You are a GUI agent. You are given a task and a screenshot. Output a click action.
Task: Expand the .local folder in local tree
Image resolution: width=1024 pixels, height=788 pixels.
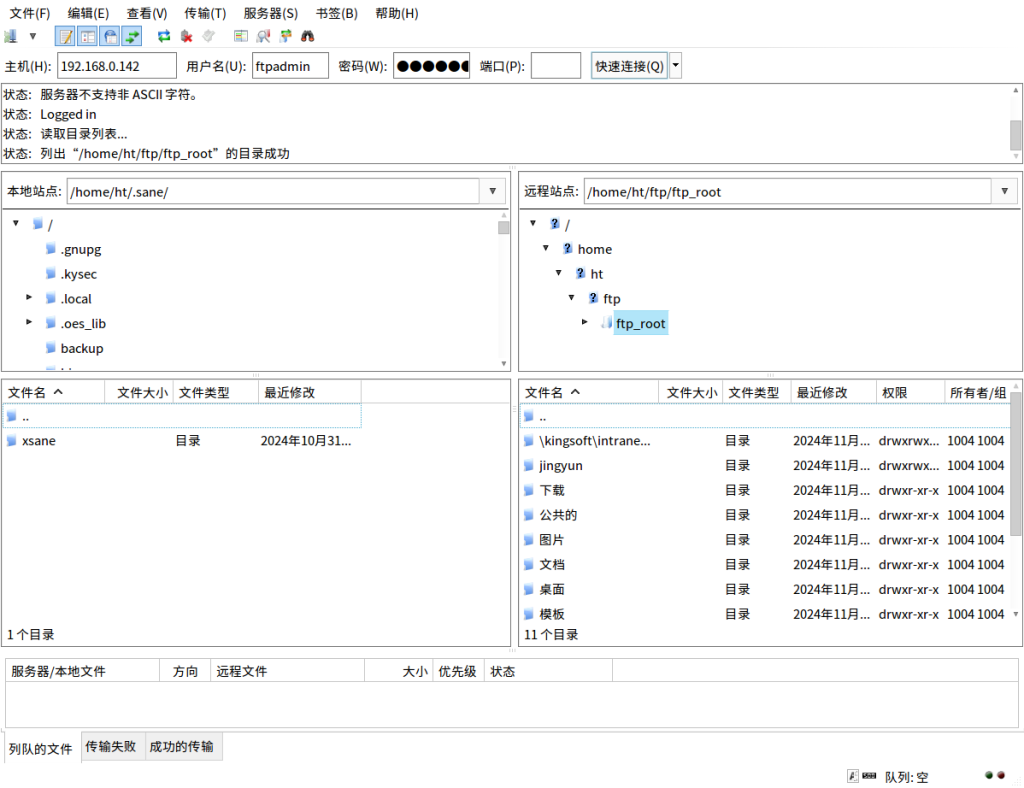[x=29, y=298]
